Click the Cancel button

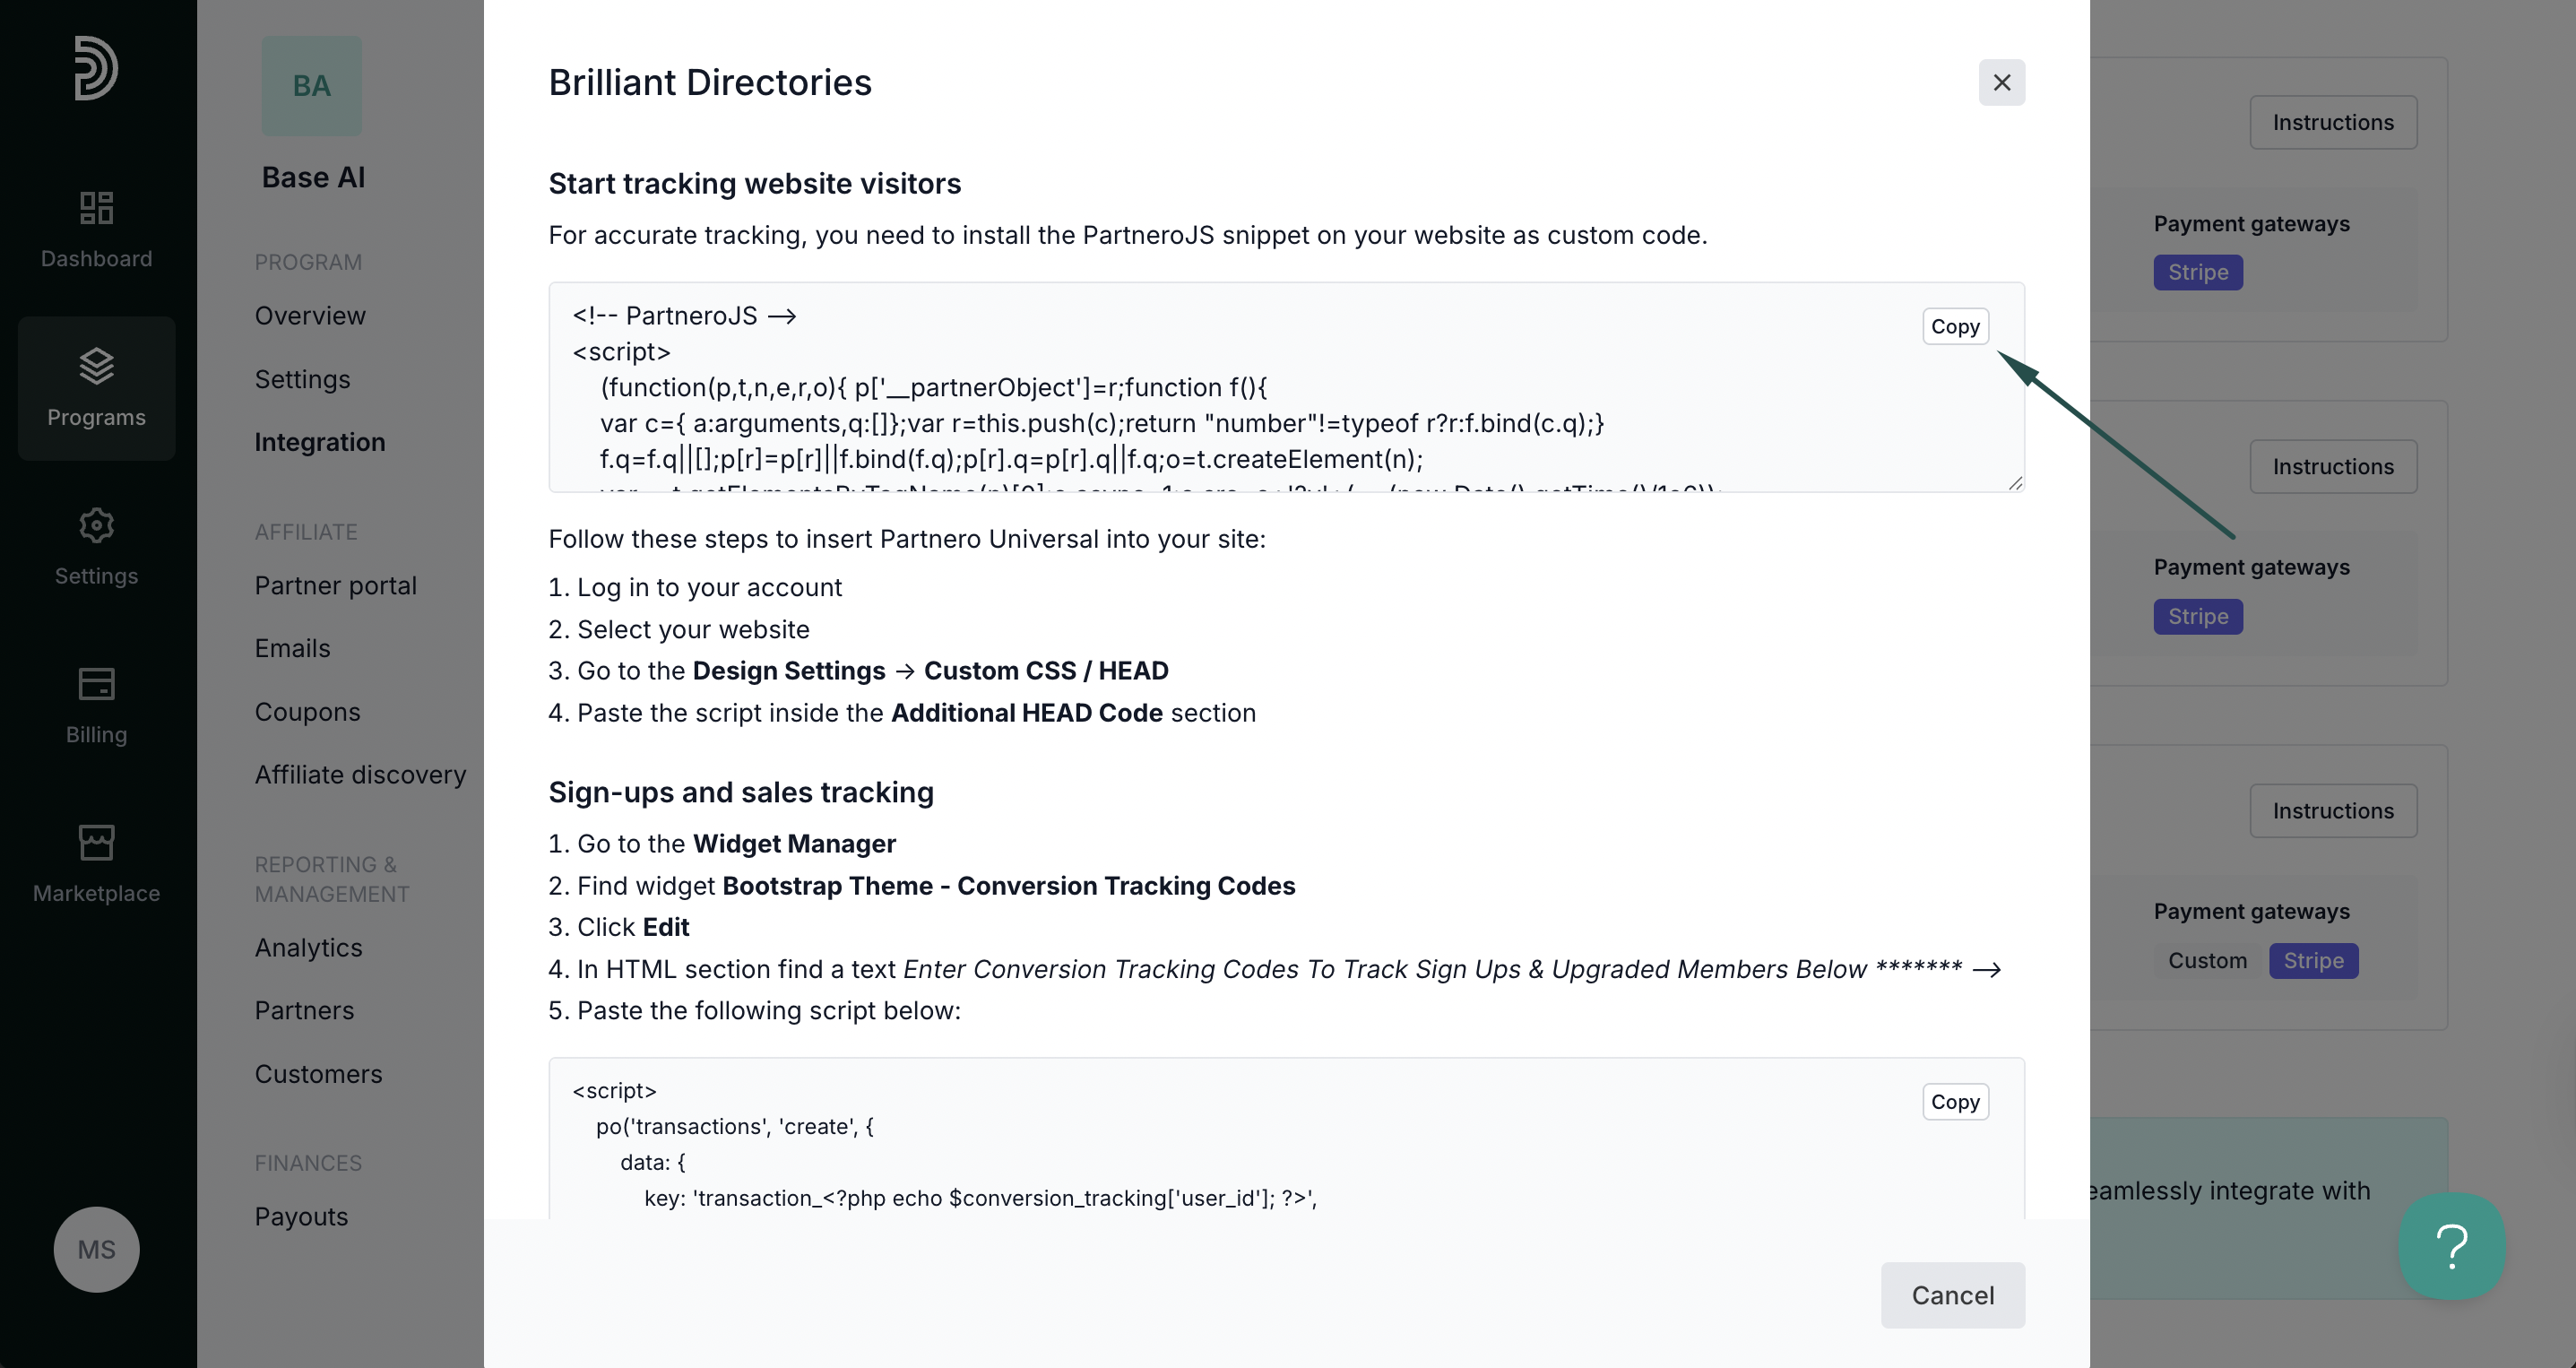(1952, 1295)
